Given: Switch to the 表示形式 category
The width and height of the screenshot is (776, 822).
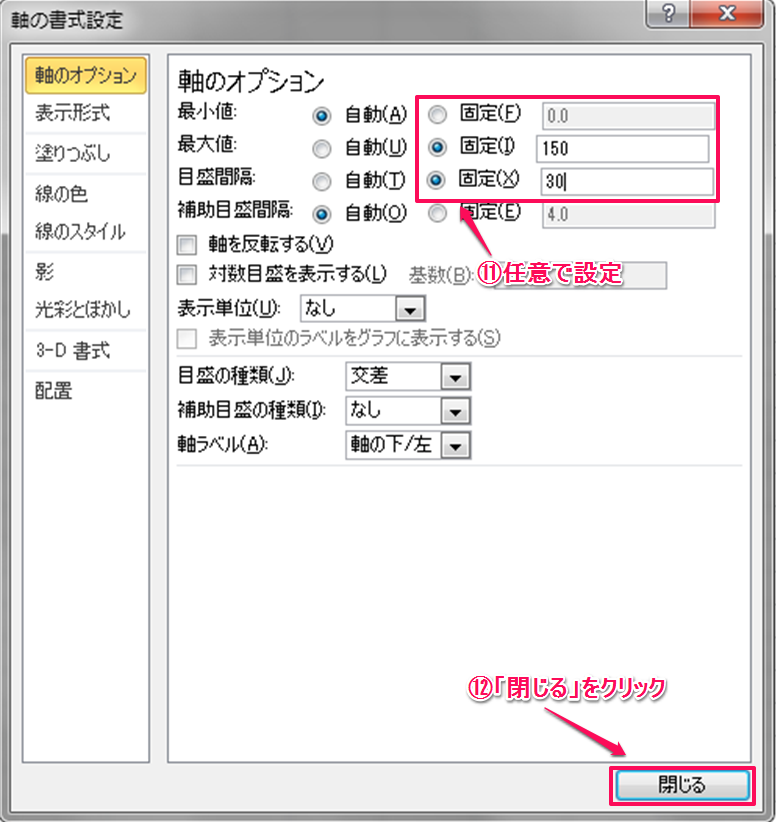Looking at the screenshot, I should tap(73, 114).
